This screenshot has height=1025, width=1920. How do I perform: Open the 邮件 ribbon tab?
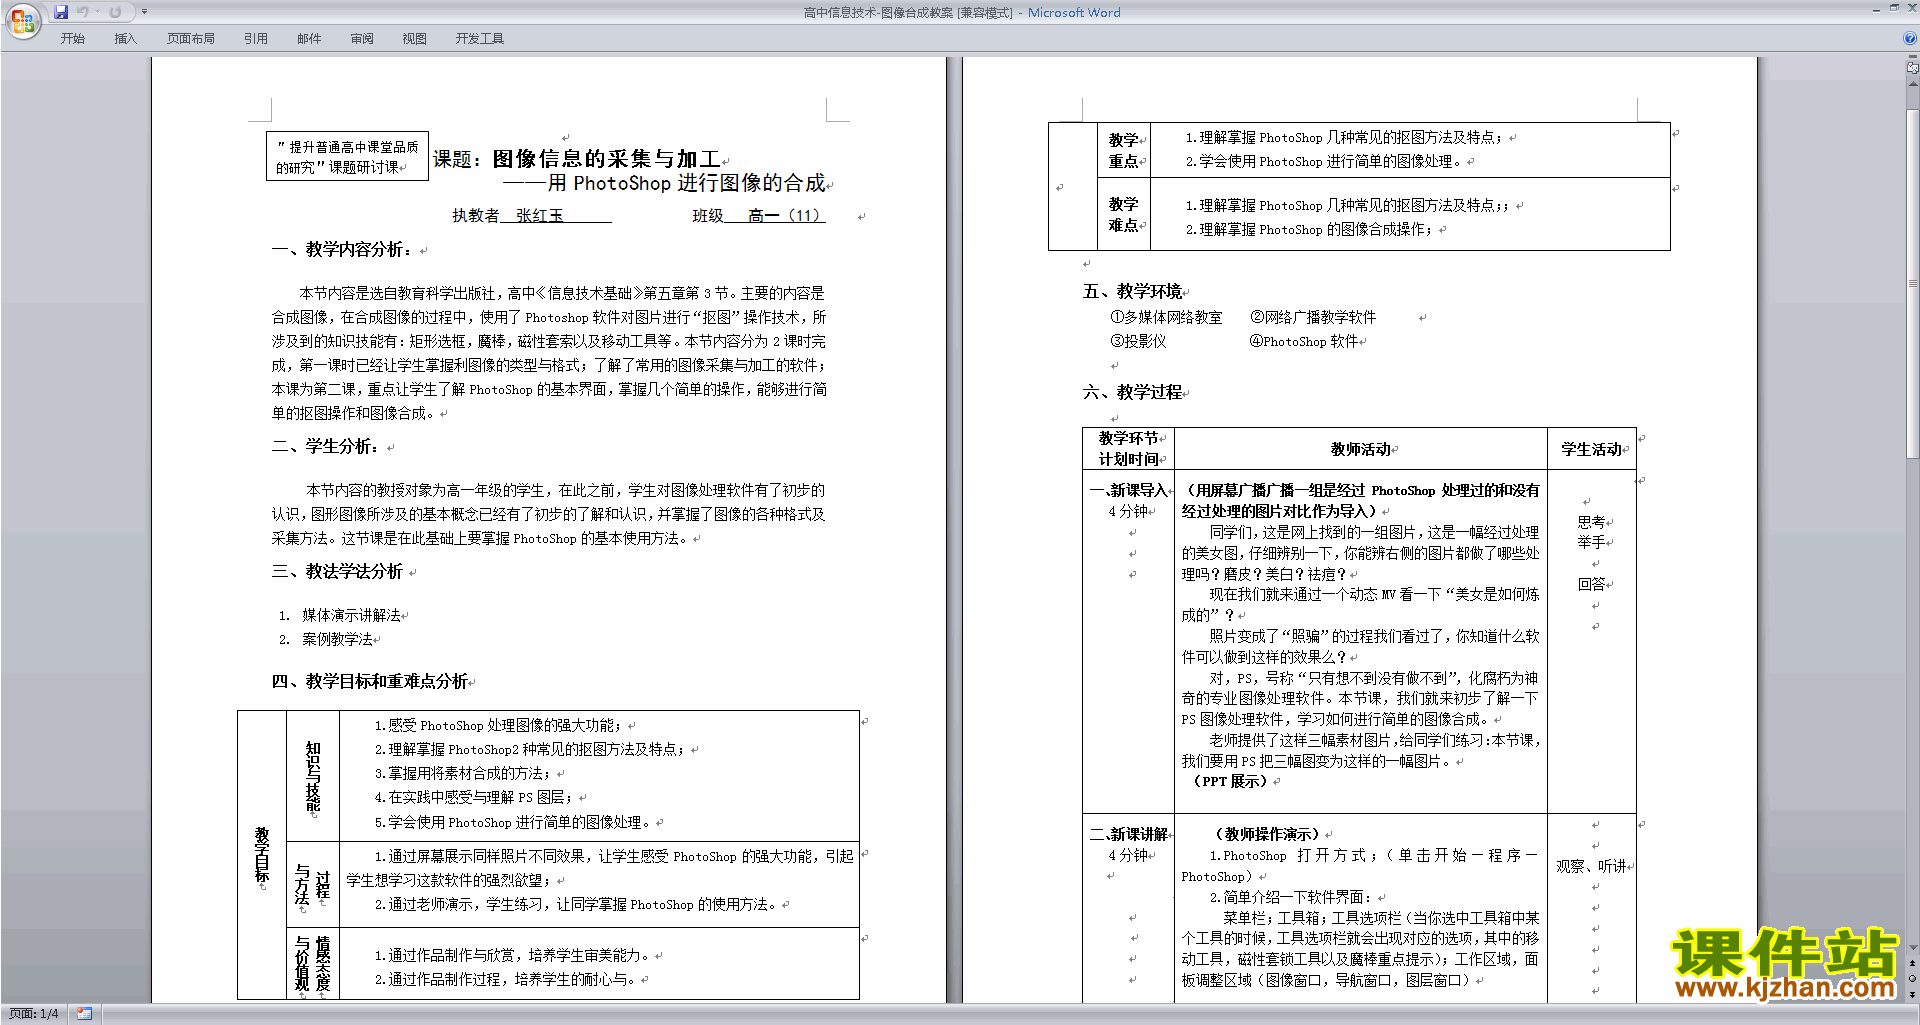[x=309, y=39]
